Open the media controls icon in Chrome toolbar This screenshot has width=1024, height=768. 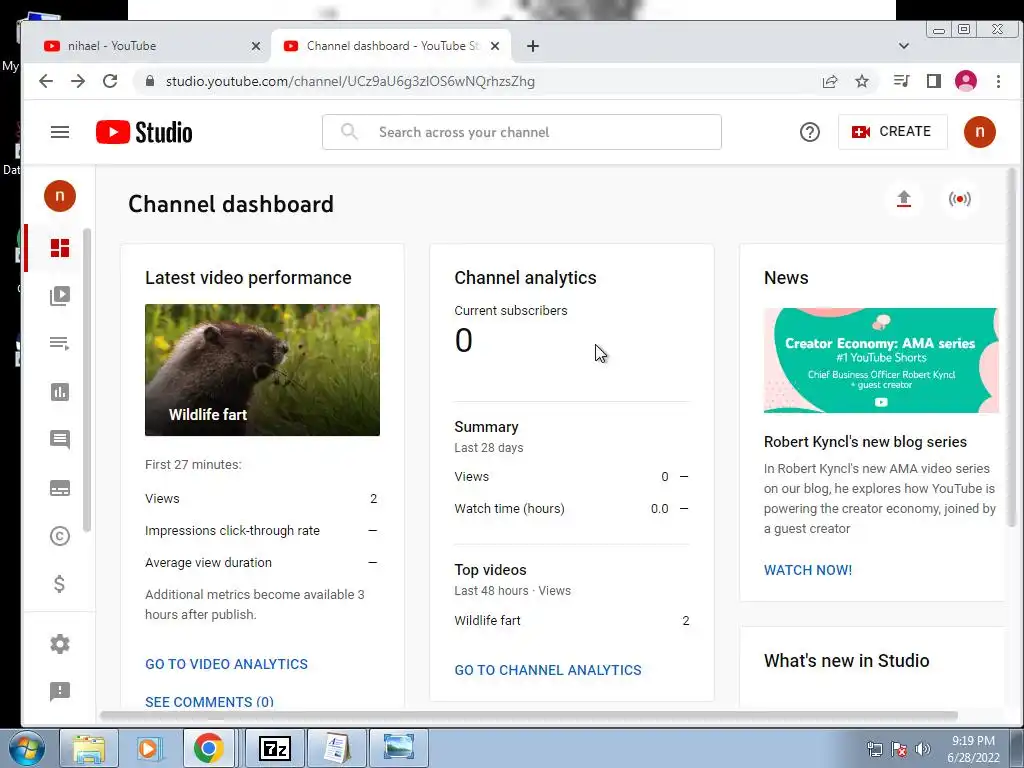[902, 81]
